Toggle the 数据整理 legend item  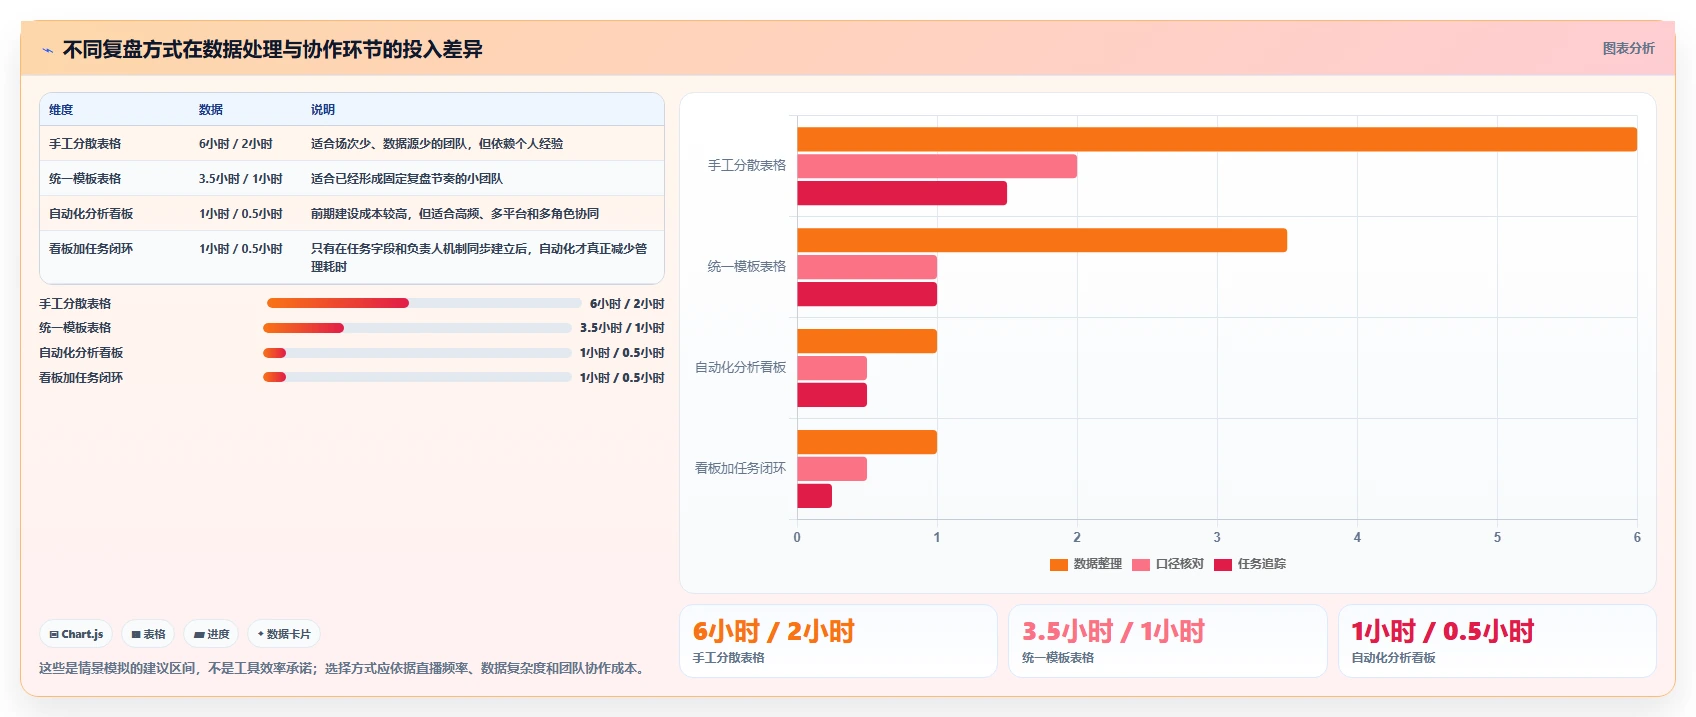point(1086,564)
